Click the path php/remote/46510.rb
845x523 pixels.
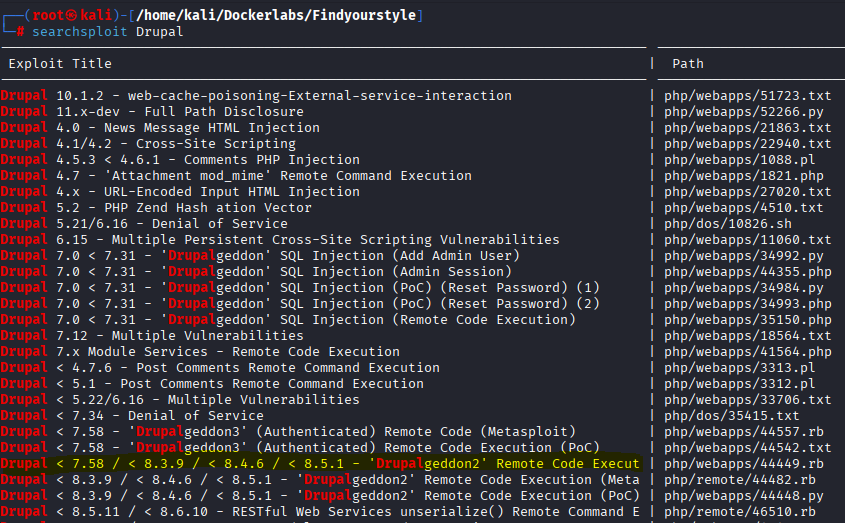tap(739, 512)
